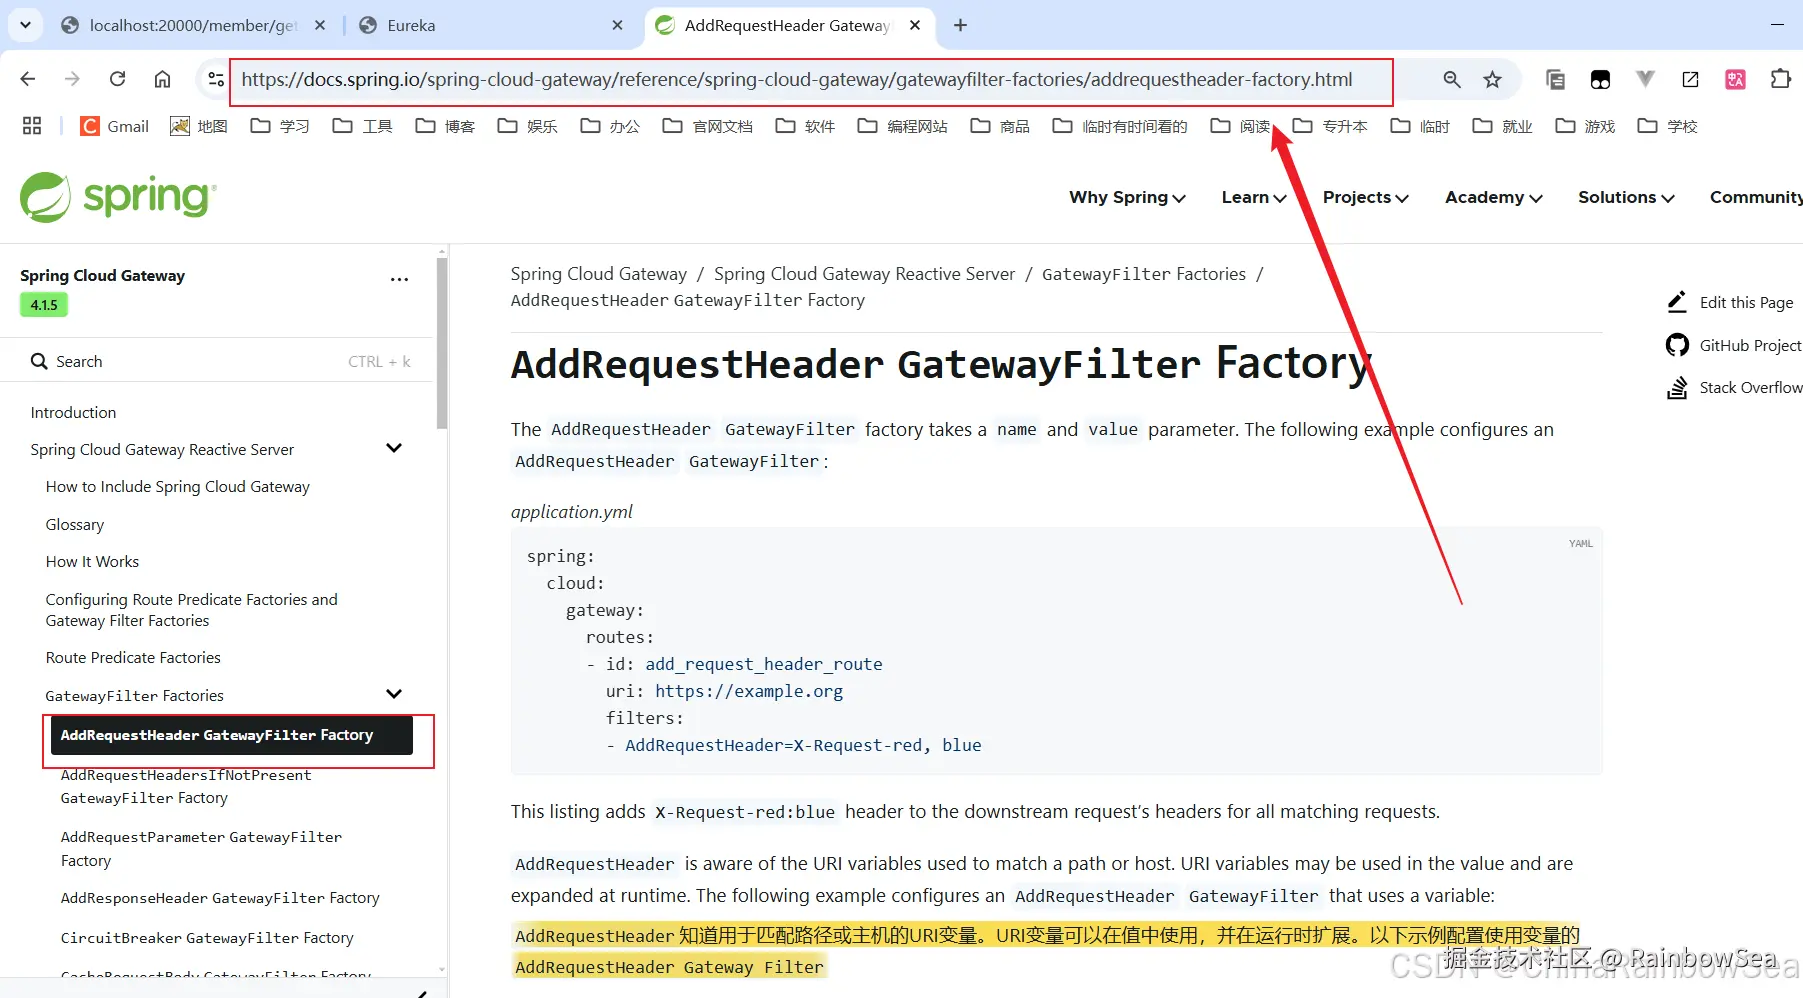Image resolution: width=1803 pixels, height=998 pixels.
Task: Open the 地图 bookmark
Action: click(x=199, y=126)
